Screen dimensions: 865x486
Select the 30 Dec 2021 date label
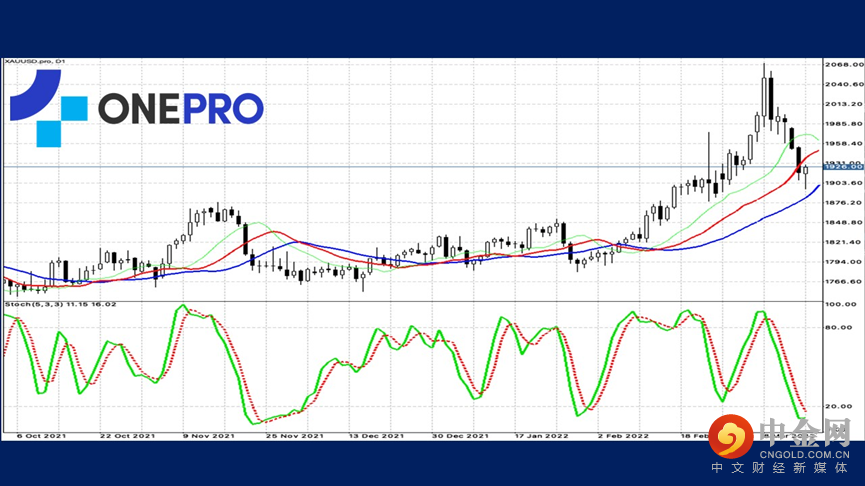460,436
